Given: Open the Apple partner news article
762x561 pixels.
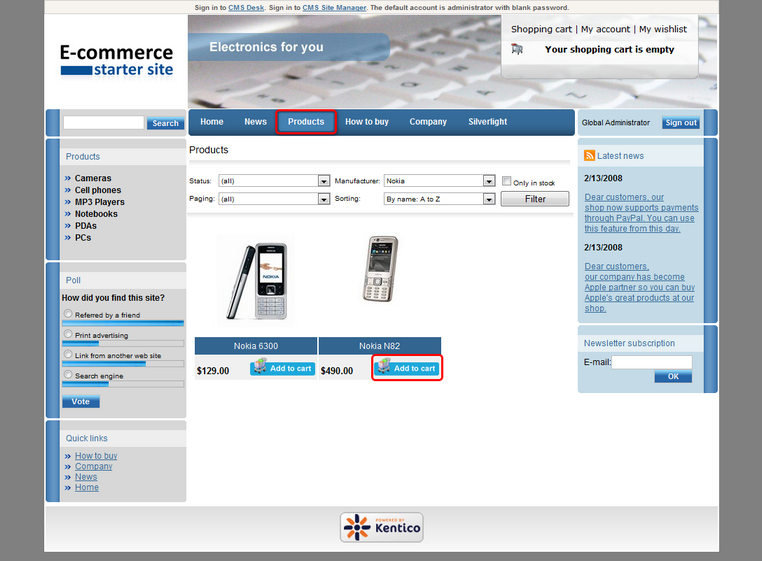Looking at the screenshot, I should pyautogui.click(x=640, y=287).
